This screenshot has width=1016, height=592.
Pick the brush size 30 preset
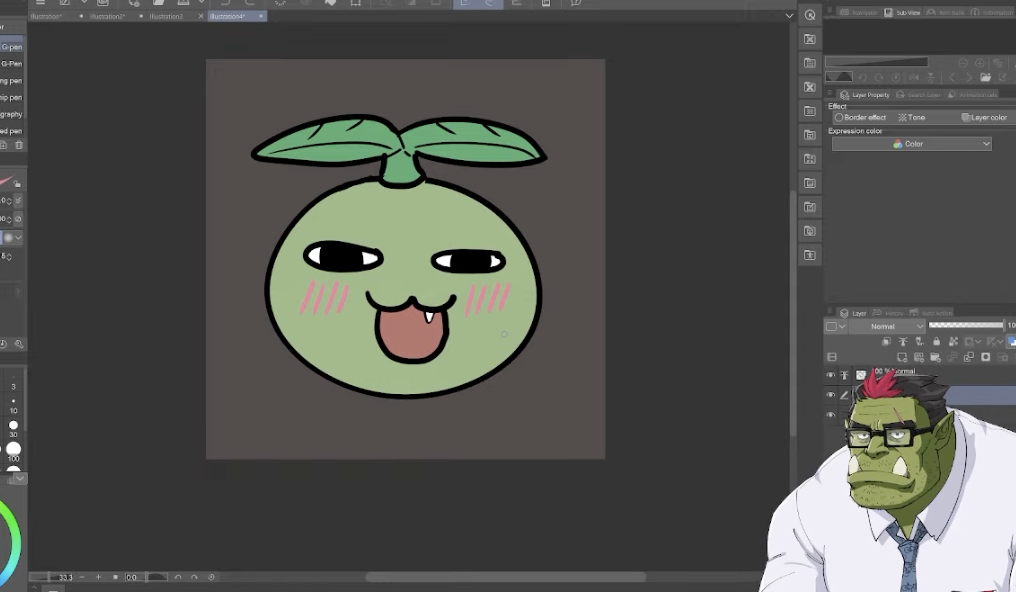point(13,426)
